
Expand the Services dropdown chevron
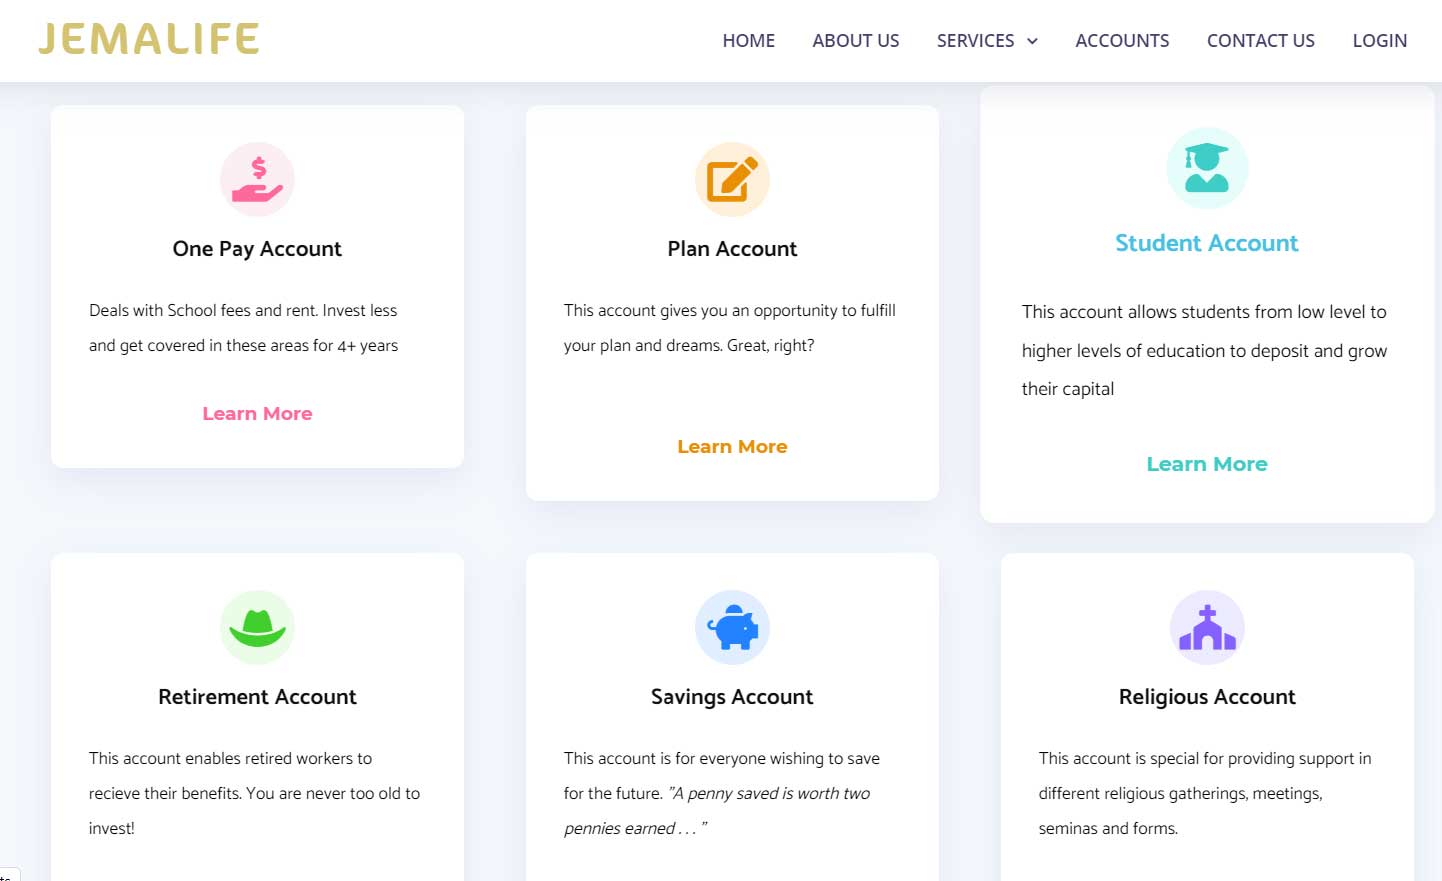[1033, 41]
